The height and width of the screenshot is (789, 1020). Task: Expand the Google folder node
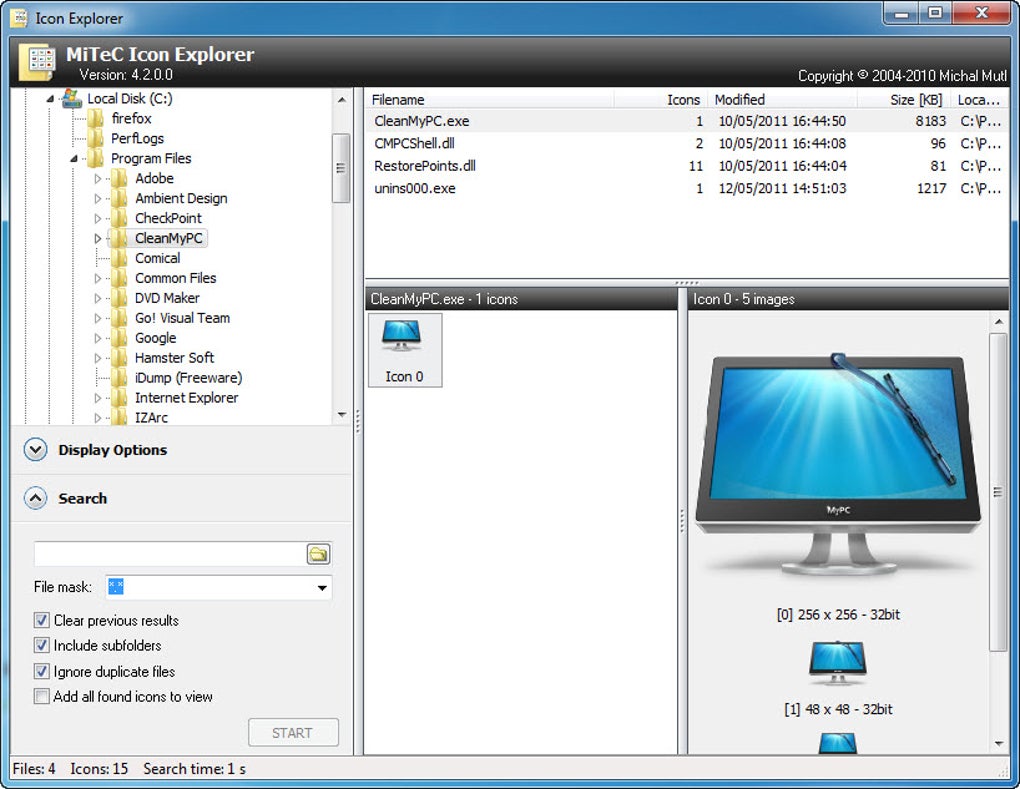(x=98, y=338)
